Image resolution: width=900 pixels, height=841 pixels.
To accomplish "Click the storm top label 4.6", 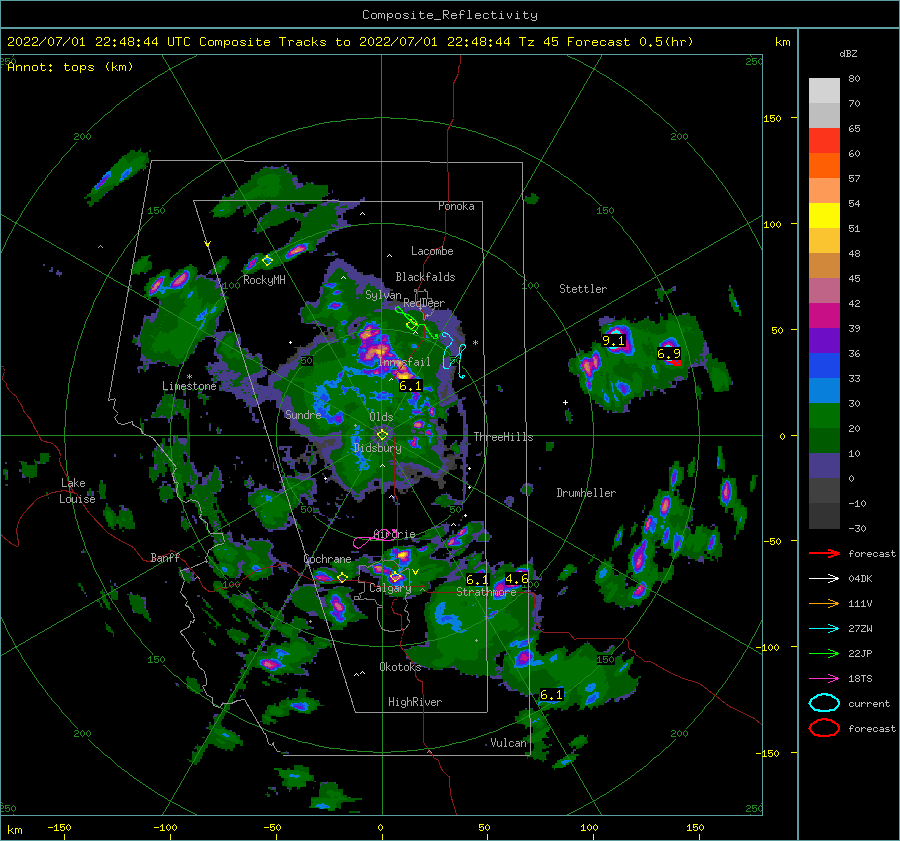I will (517, 579).
